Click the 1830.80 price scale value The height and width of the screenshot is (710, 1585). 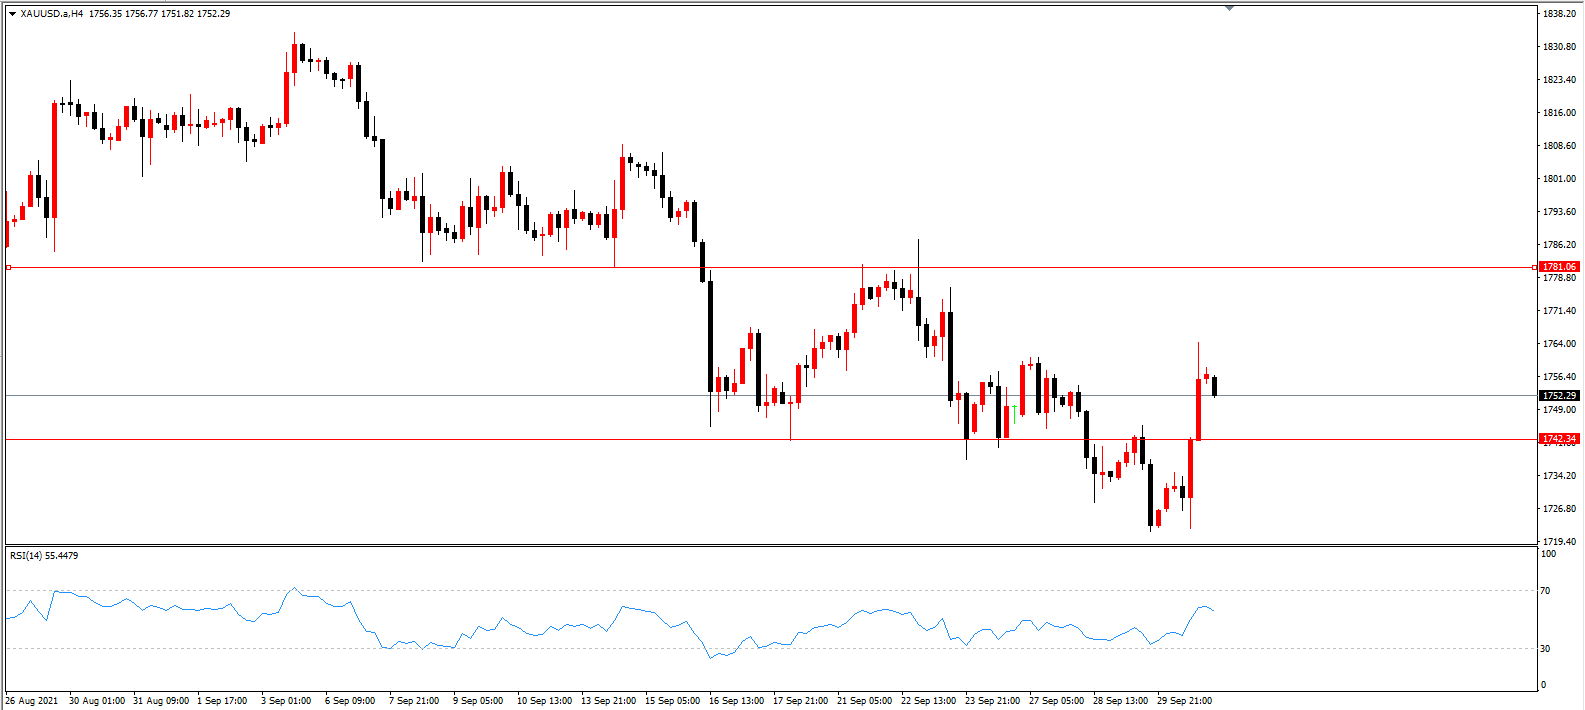1560,47
